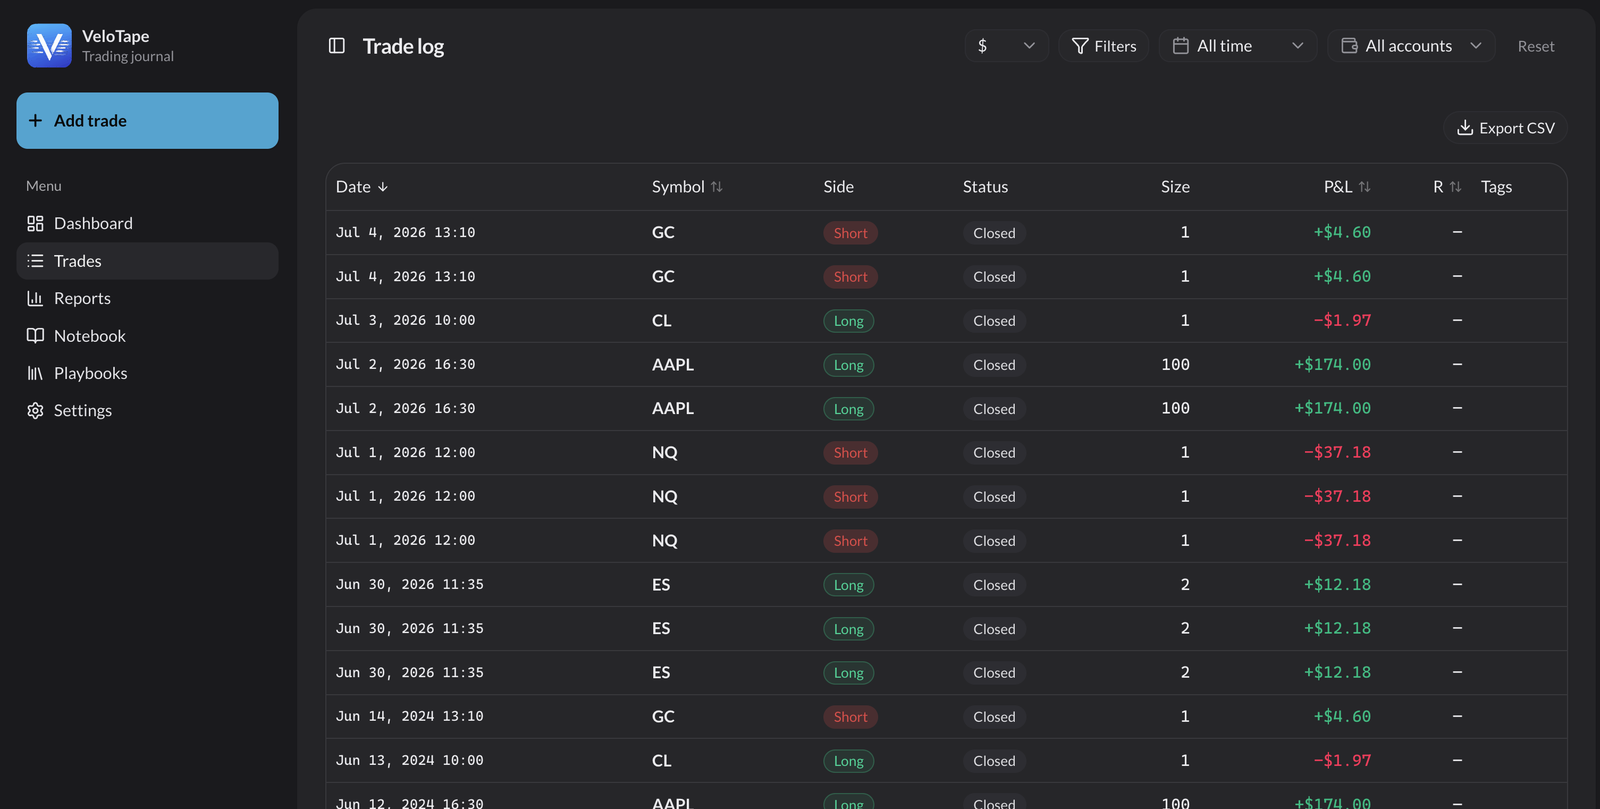Open the Dashboard menu item
Screen dimensions: 1600x809
pos(147,223)
